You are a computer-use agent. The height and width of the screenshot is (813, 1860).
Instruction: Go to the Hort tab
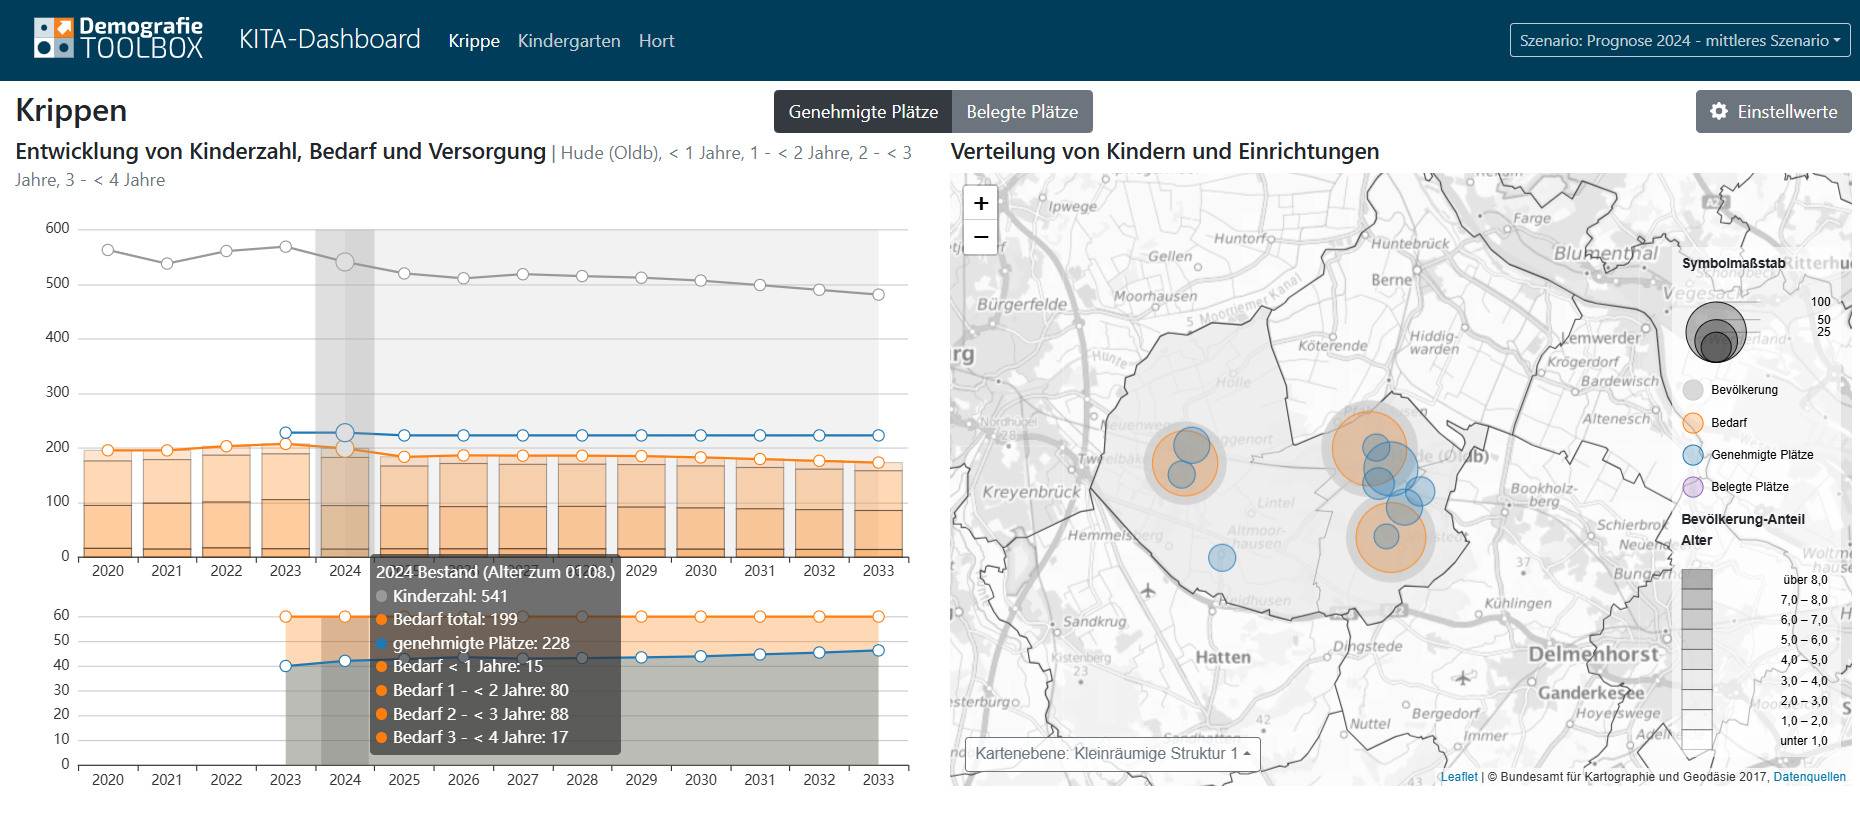point(657,41)
